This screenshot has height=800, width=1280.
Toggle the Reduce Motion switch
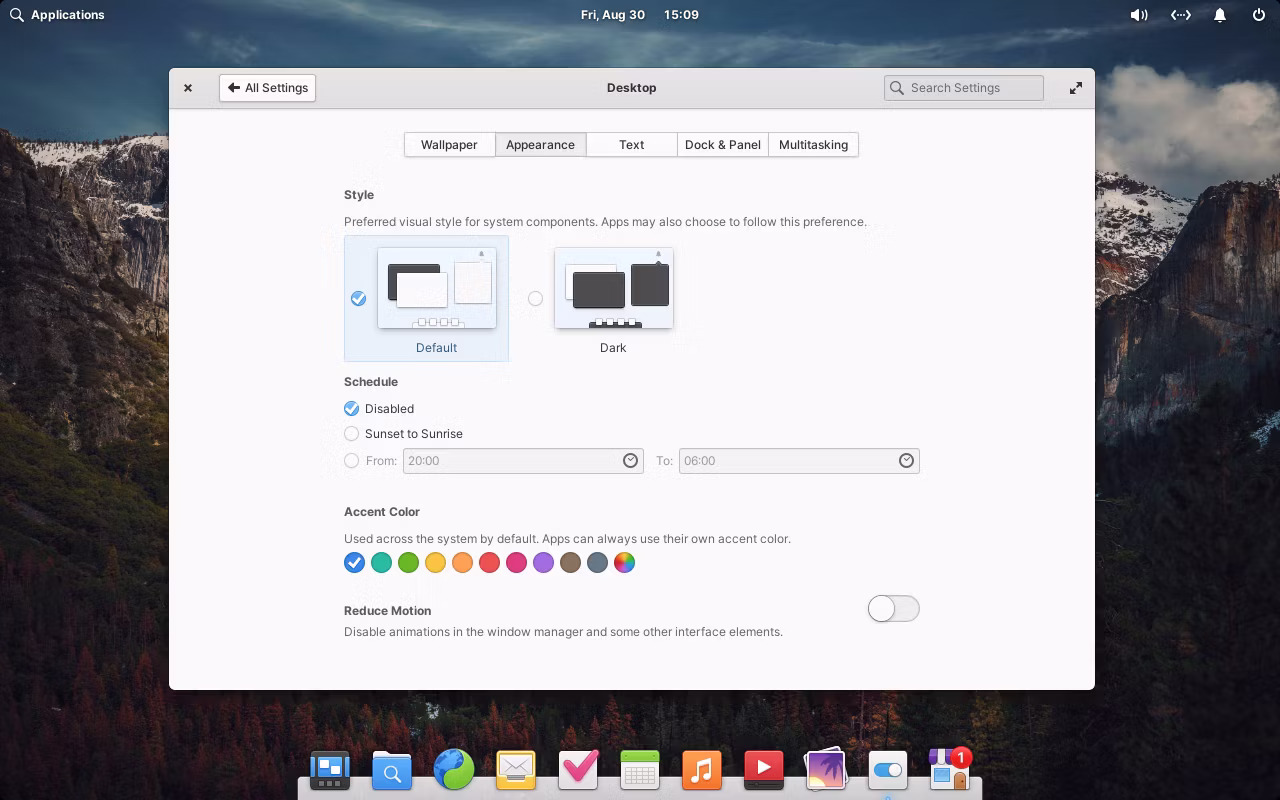coord(893,609)
